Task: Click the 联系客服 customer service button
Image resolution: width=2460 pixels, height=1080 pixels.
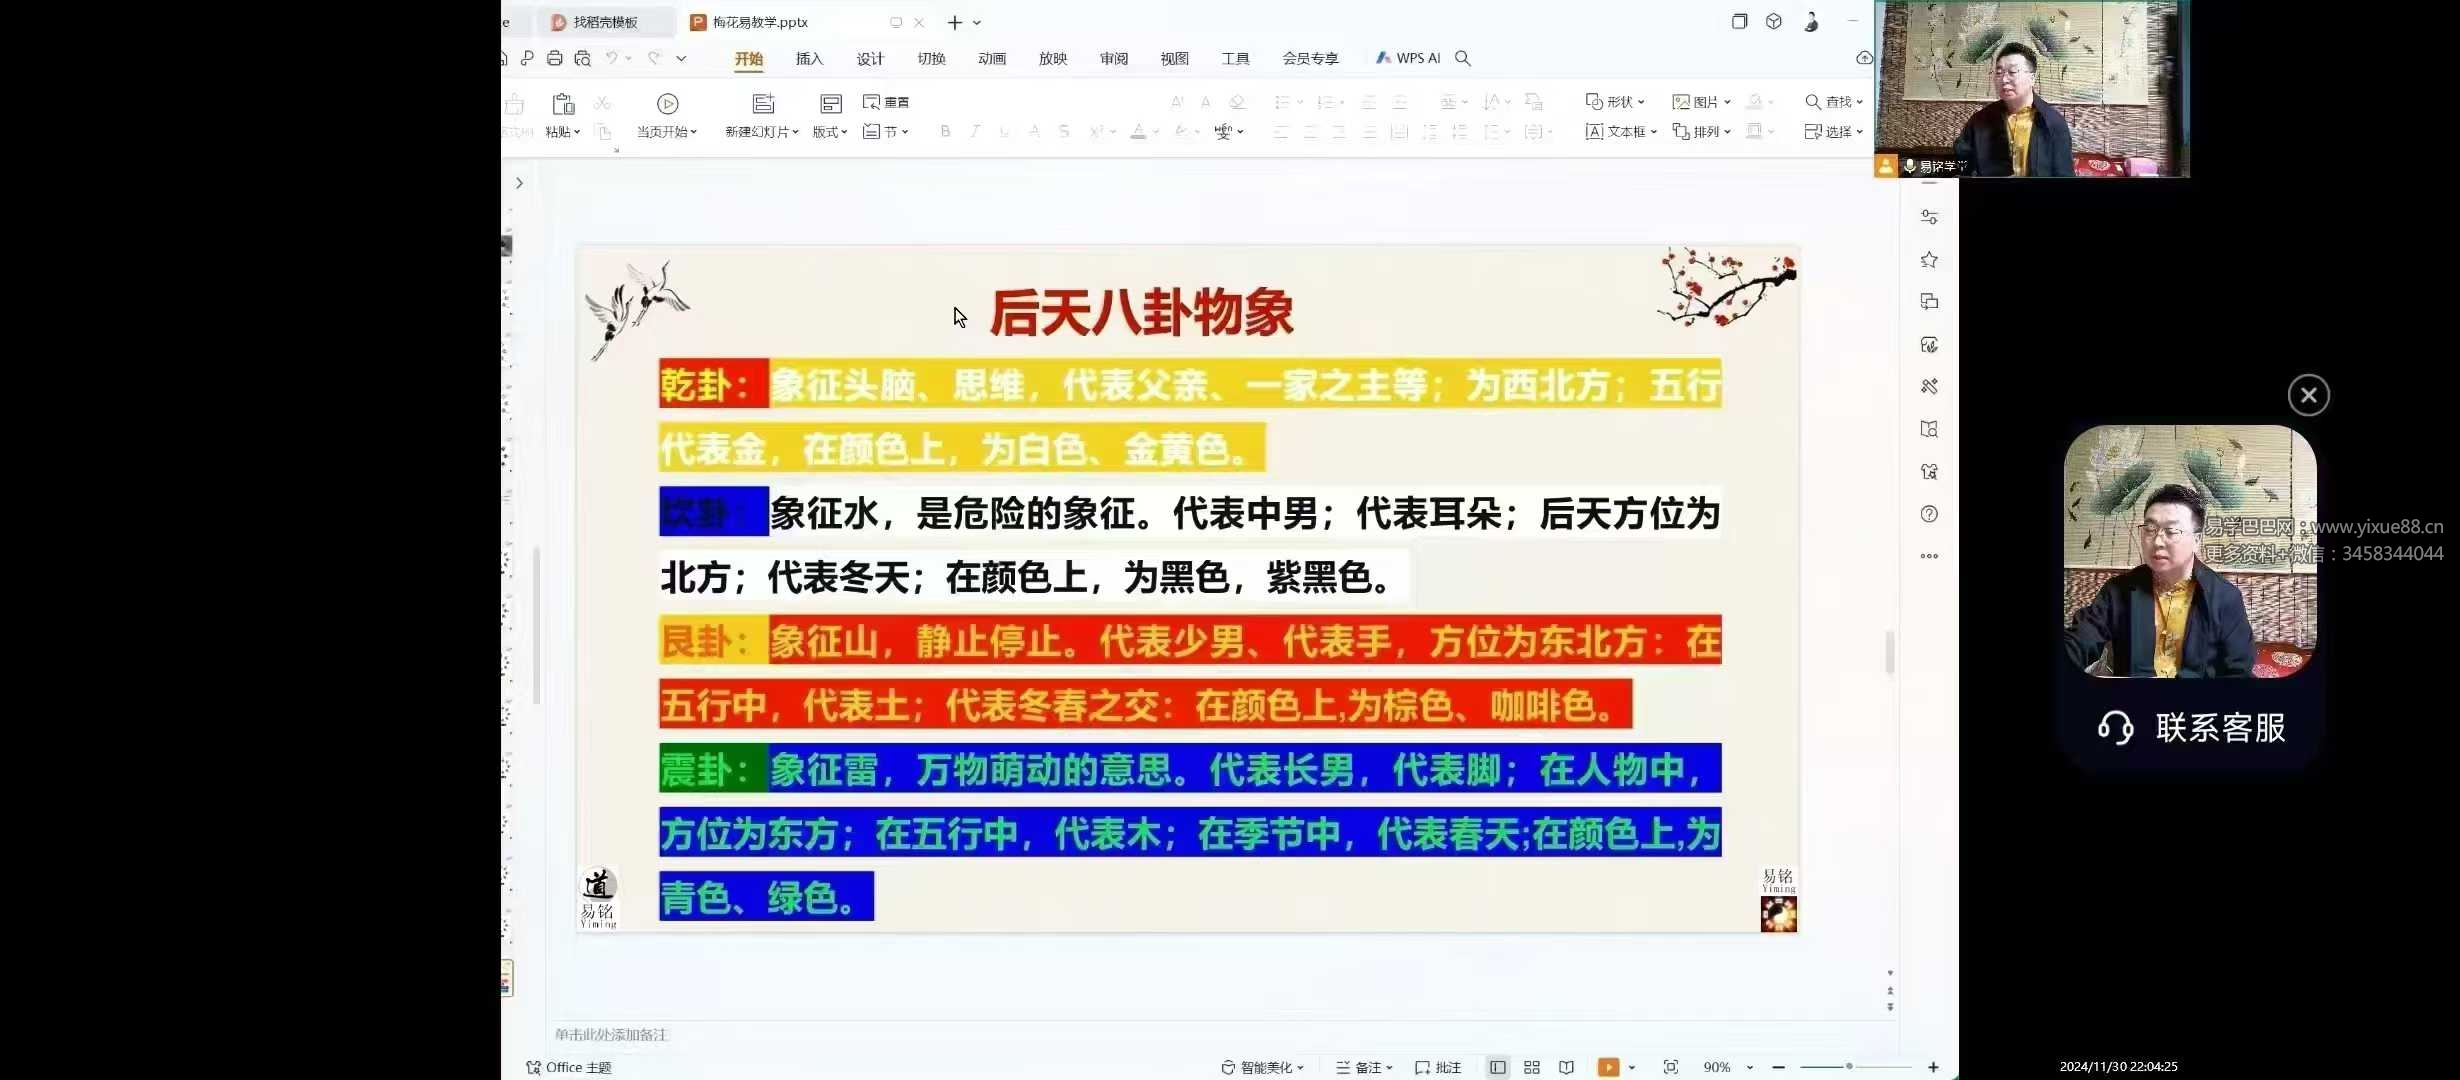Action: [x=2190, y=727]
